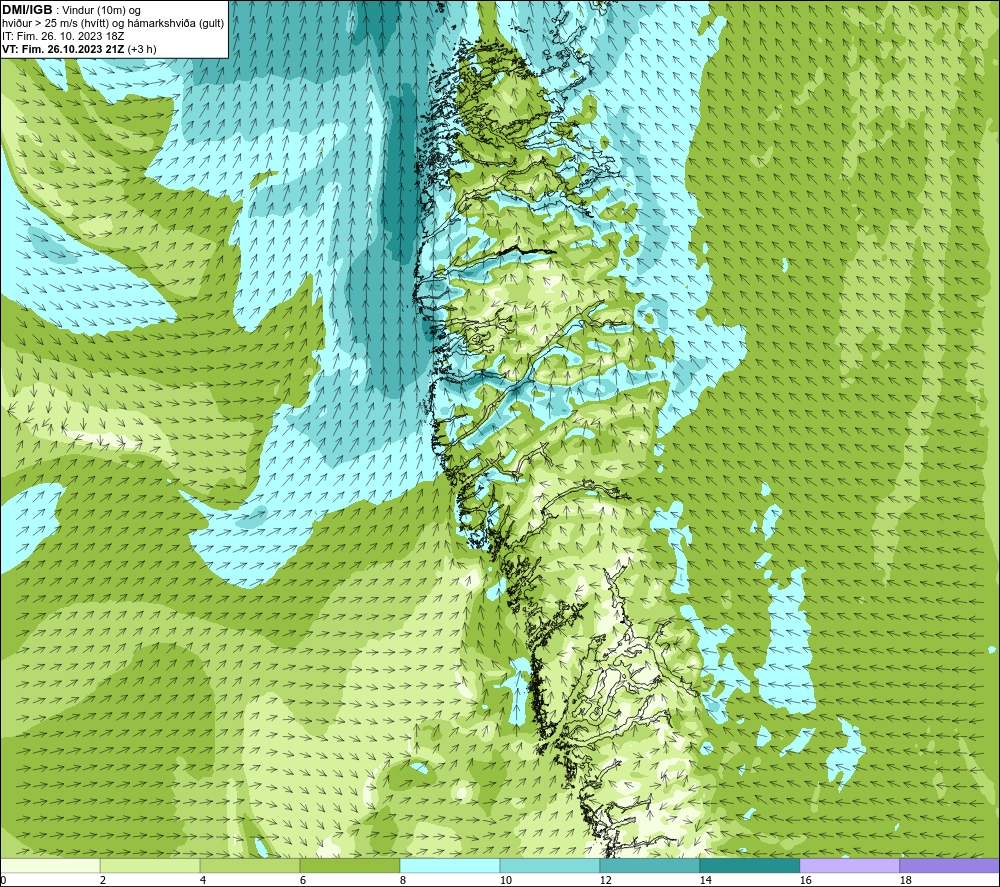Click the 2–4 m/s light green swatch
The width and height of the screenshot is (1000, 887).
pos(150,865)
